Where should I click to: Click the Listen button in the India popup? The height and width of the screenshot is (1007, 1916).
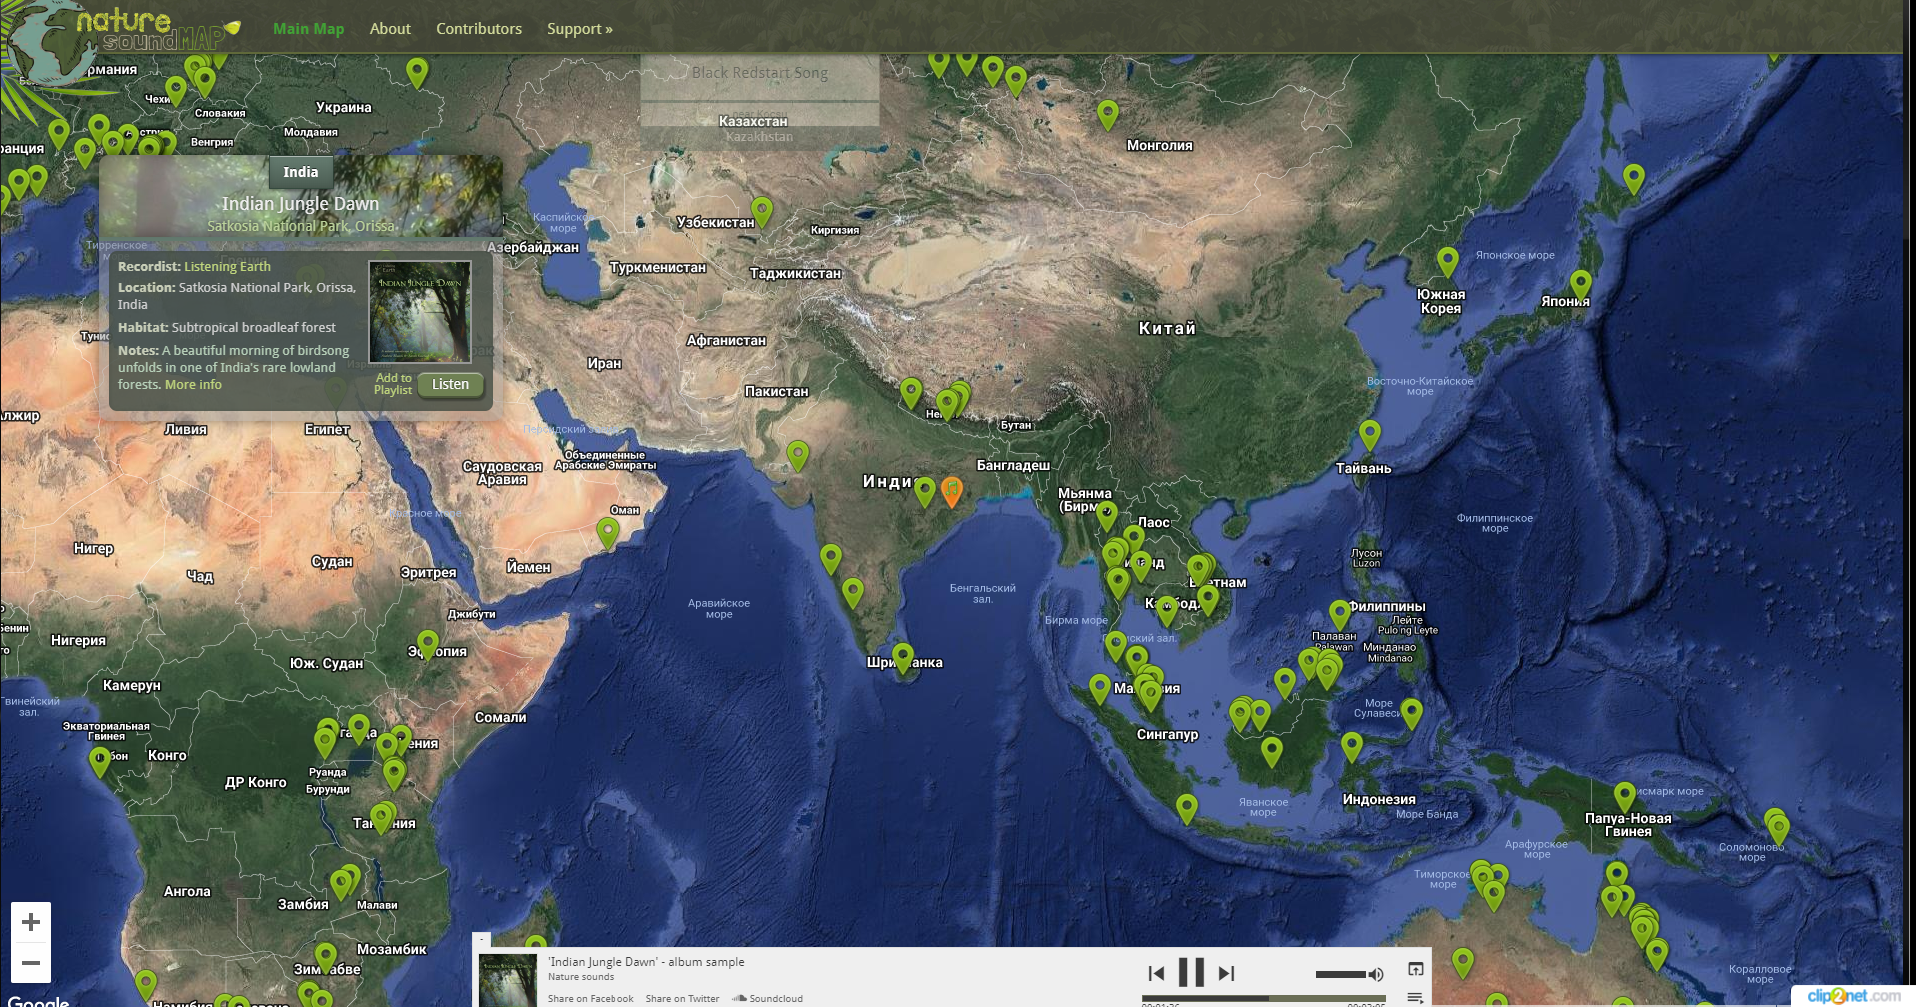click(450, 384)
